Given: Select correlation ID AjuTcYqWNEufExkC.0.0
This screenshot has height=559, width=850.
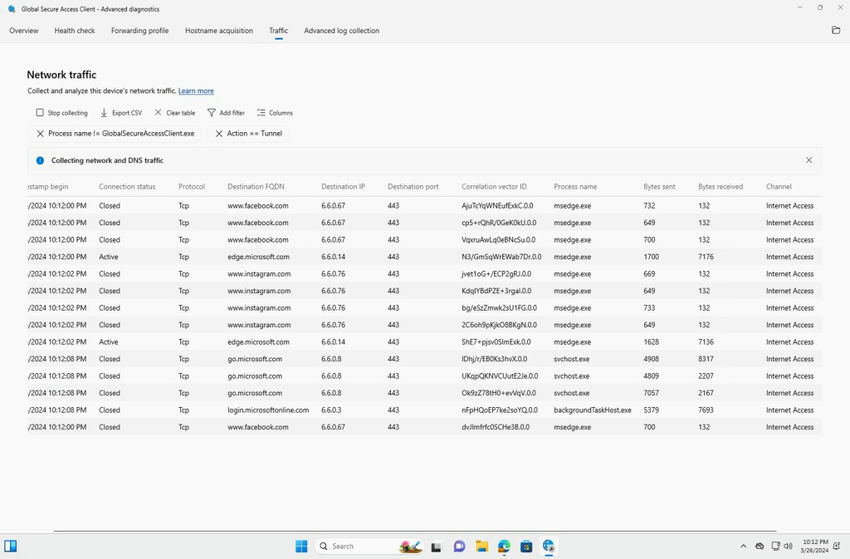Looking at the screenshot, I should [x=497, y=205].
